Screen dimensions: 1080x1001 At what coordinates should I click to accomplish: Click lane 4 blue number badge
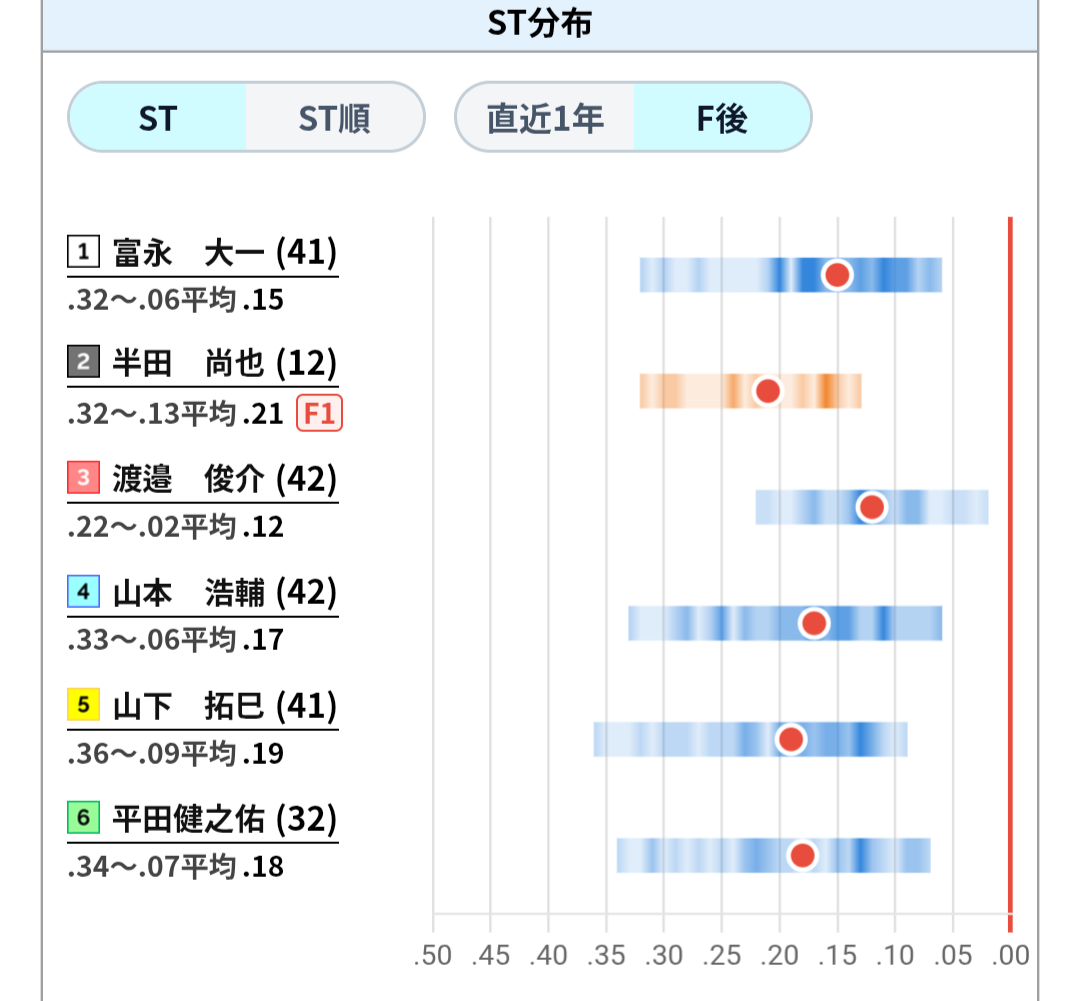[x=83, y=591]
